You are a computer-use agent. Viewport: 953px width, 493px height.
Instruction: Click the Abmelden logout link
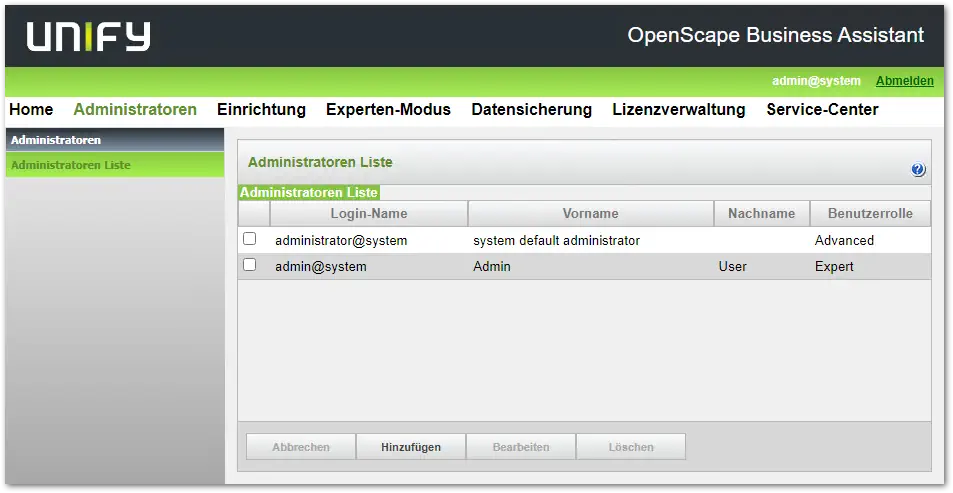tap(904, 81)
